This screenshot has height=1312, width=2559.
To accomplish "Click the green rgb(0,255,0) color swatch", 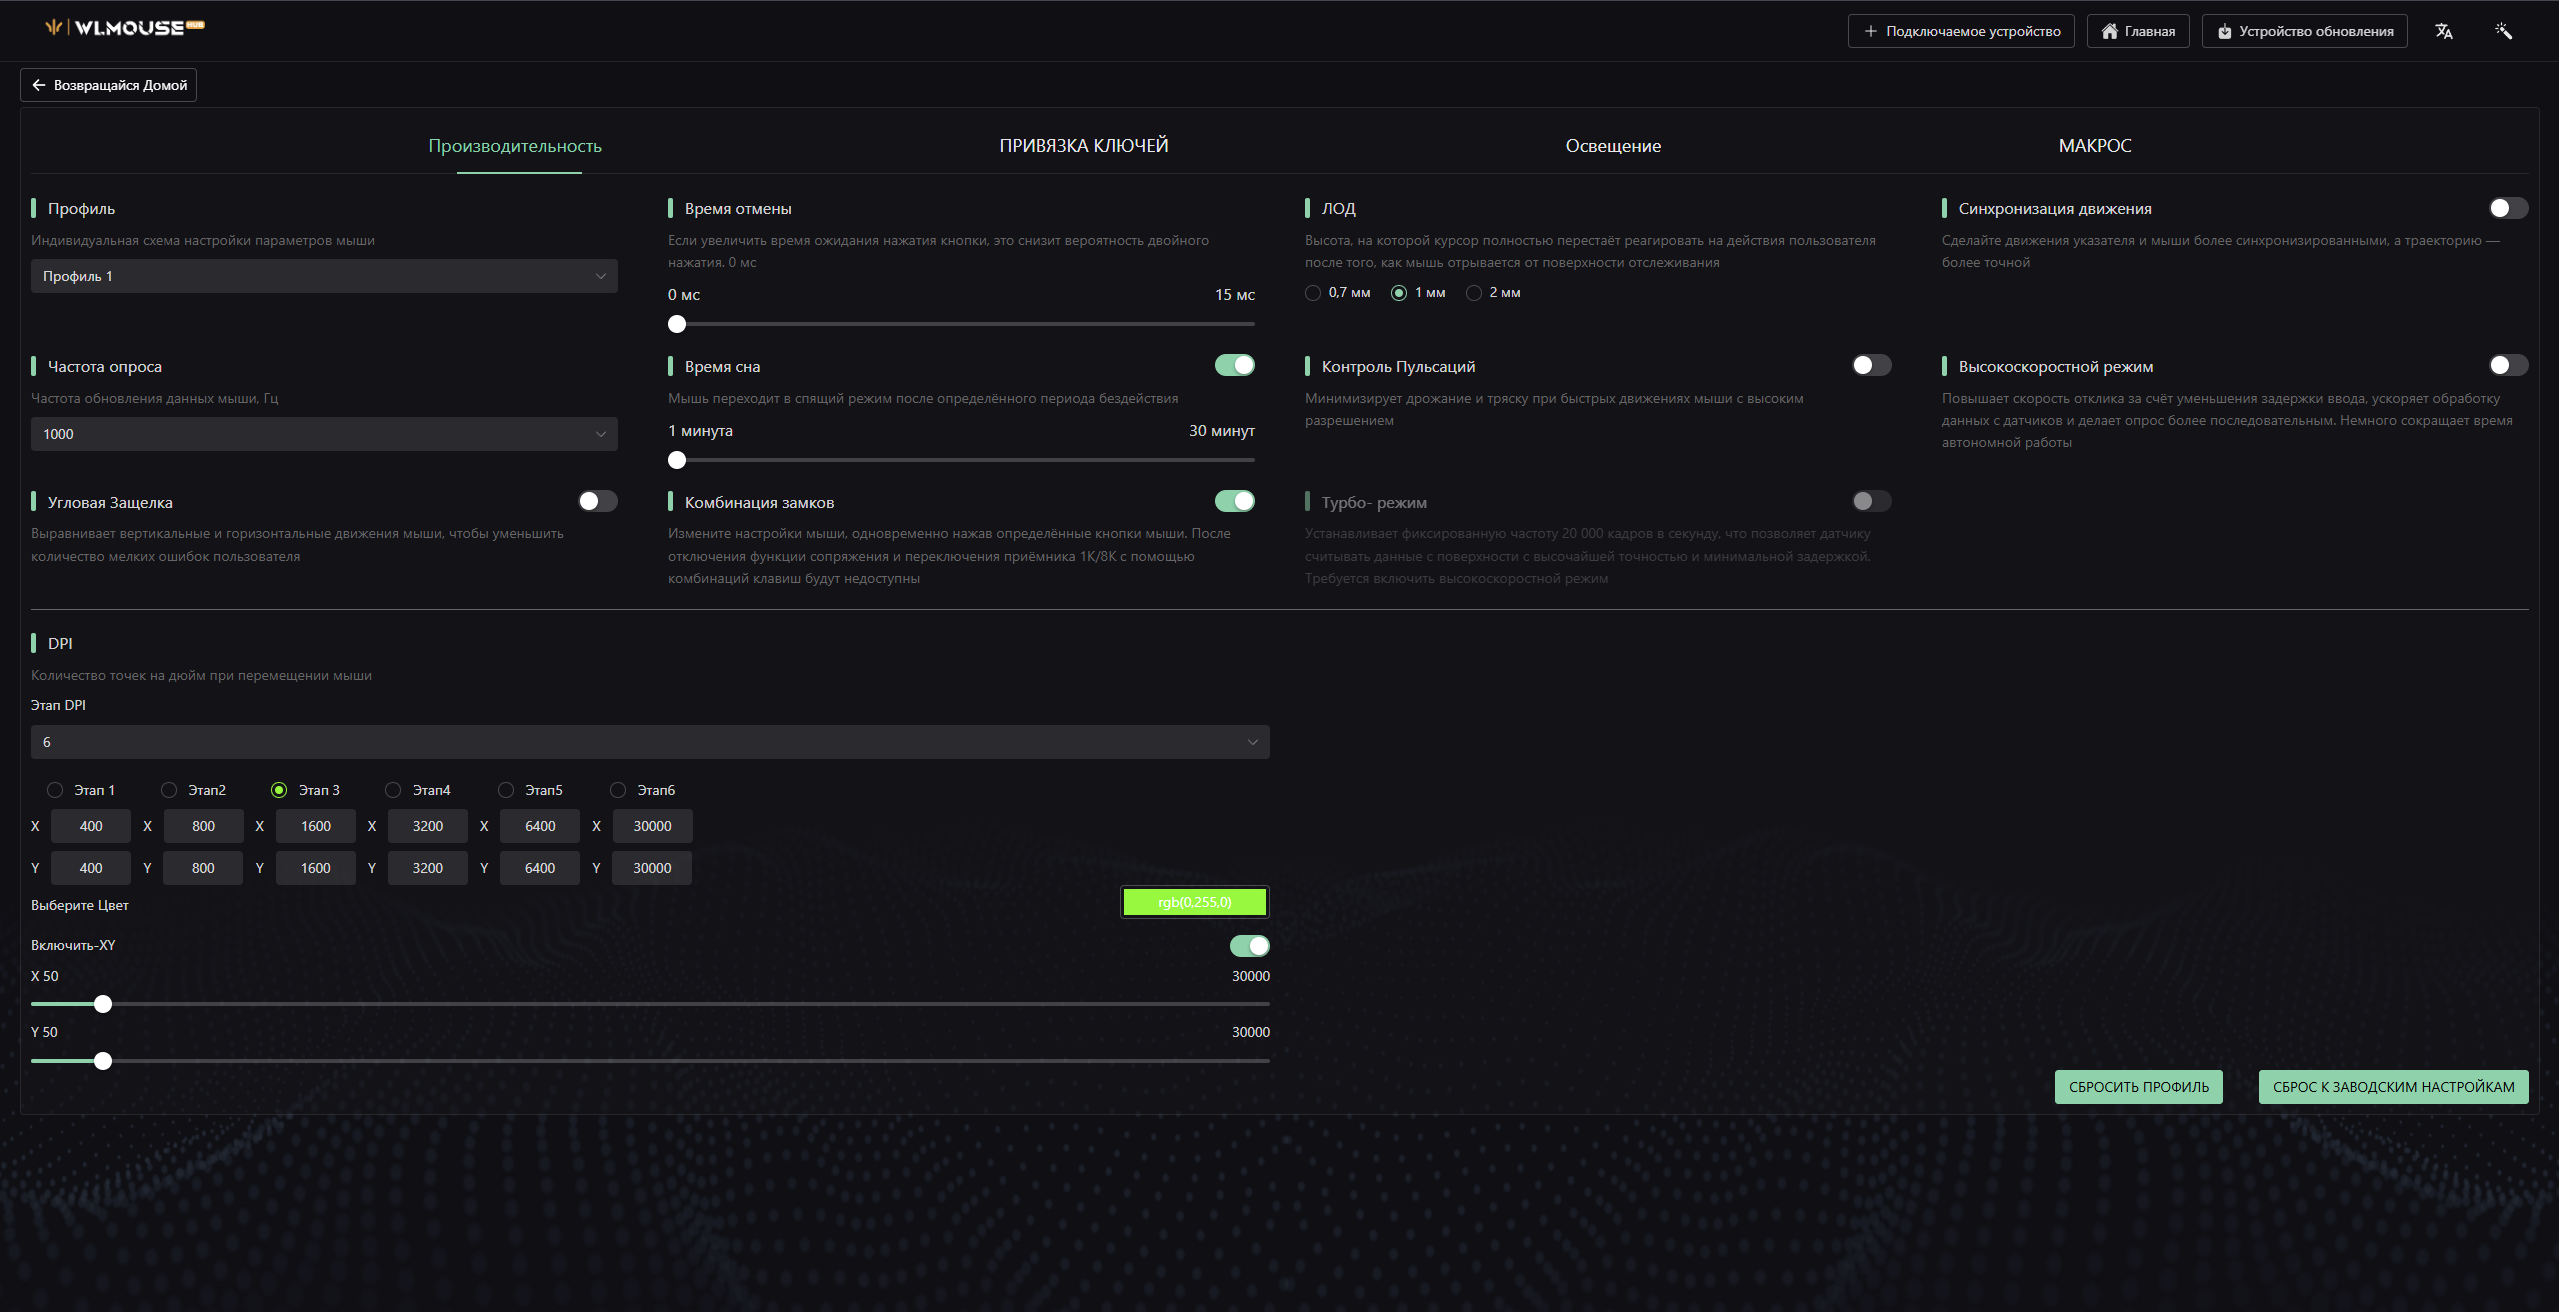I will pyautogui.click(x=1194, y=902).
